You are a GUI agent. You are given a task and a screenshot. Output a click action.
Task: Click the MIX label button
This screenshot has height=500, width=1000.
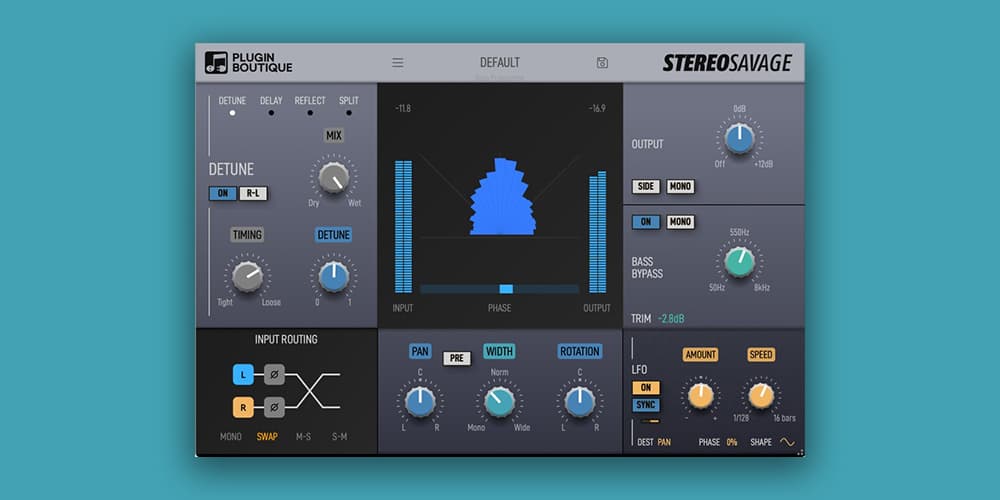[x=334, y=135]
